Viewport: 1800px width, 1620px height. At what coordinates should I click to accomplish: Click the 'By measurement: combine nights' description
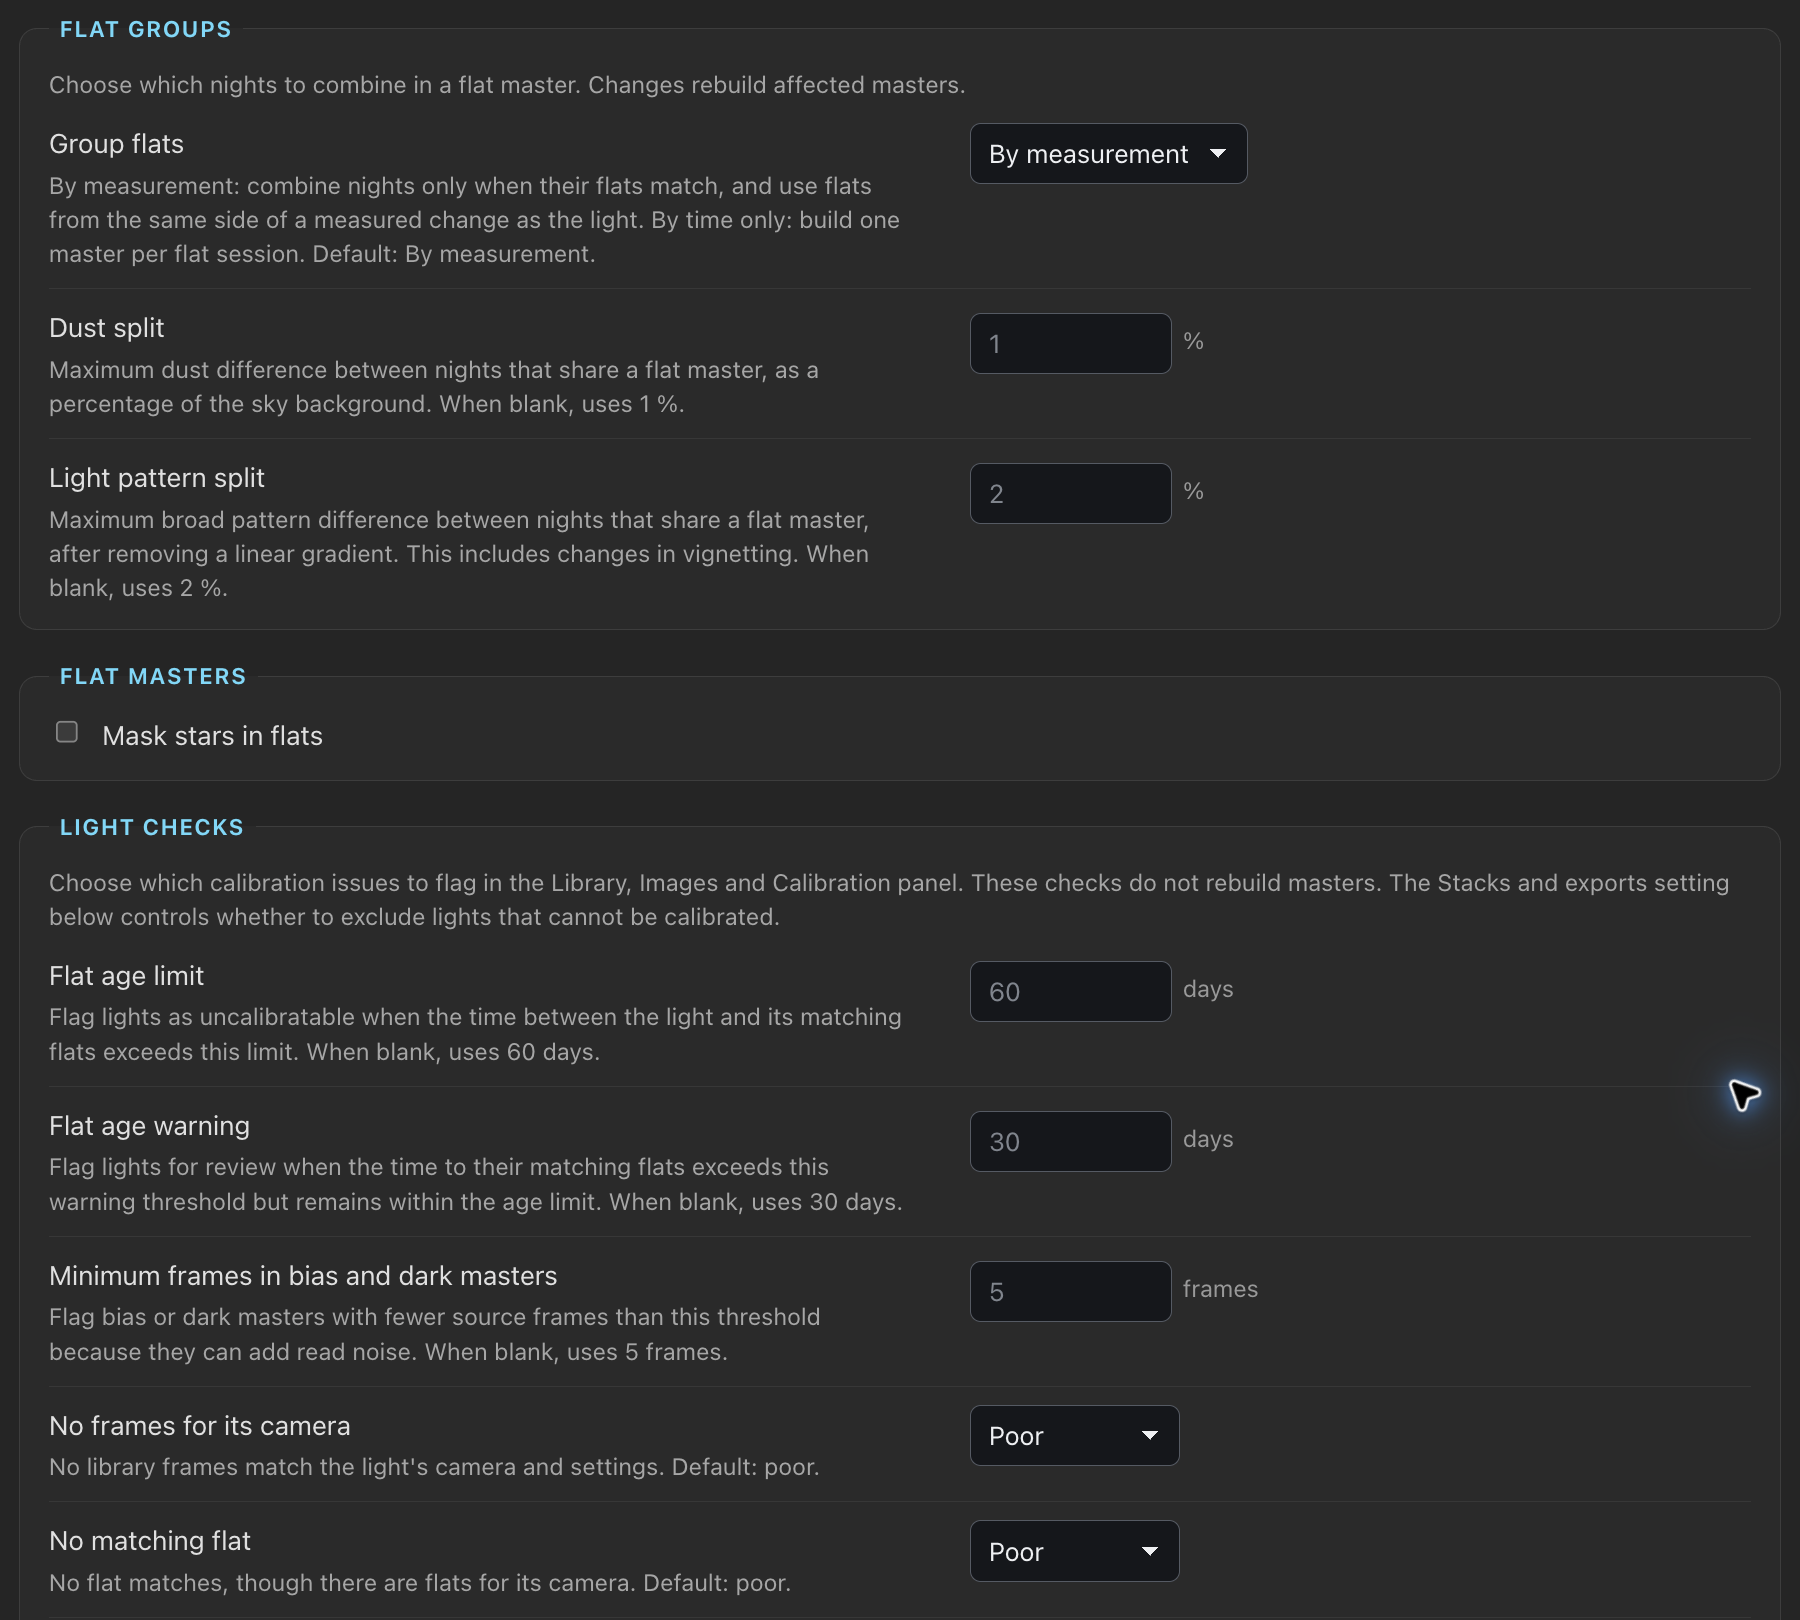[x=474, y=220]
